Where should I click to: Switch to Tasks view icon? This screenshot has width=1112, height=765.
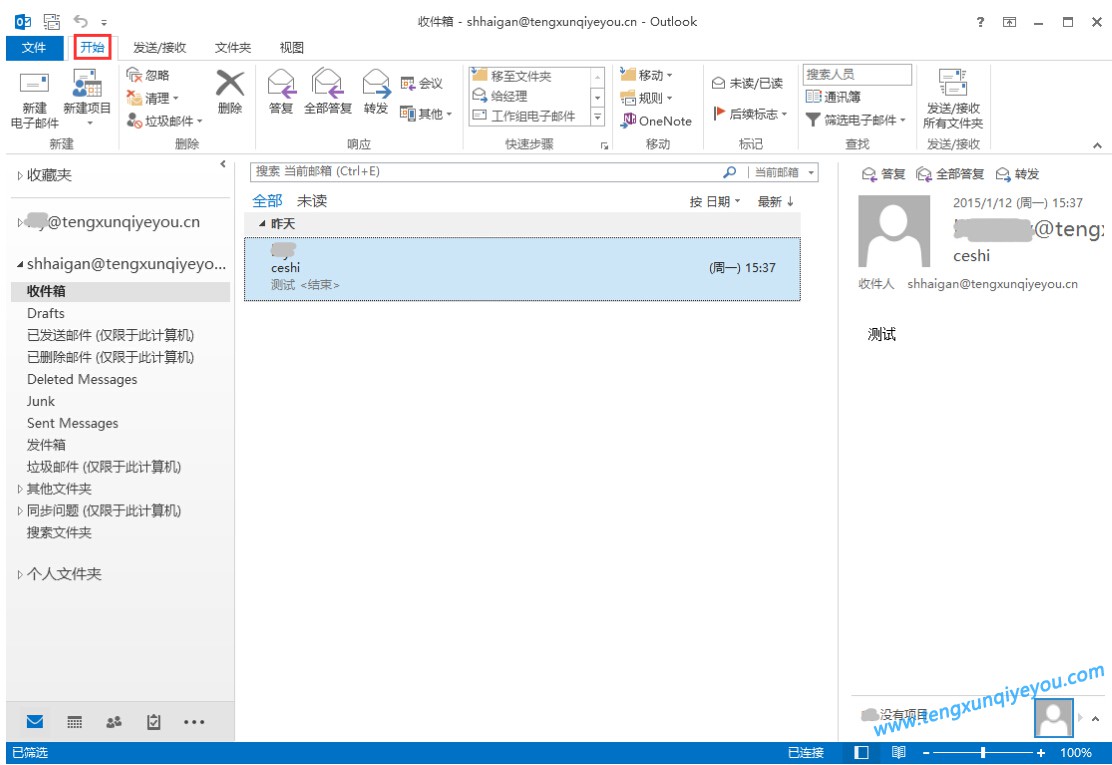tap(153, 722)
